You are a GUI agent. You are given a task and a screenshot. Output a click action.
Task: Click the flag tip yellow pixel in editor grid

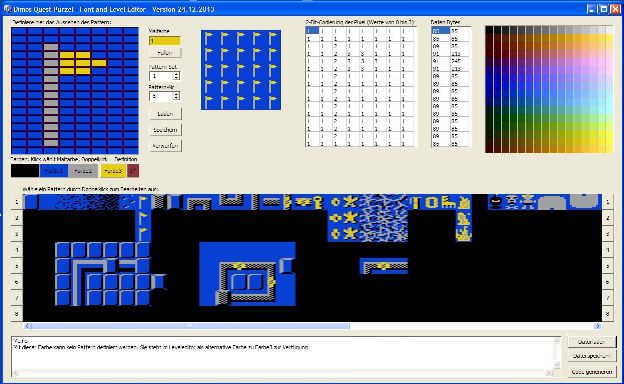(x=99, y=63)
